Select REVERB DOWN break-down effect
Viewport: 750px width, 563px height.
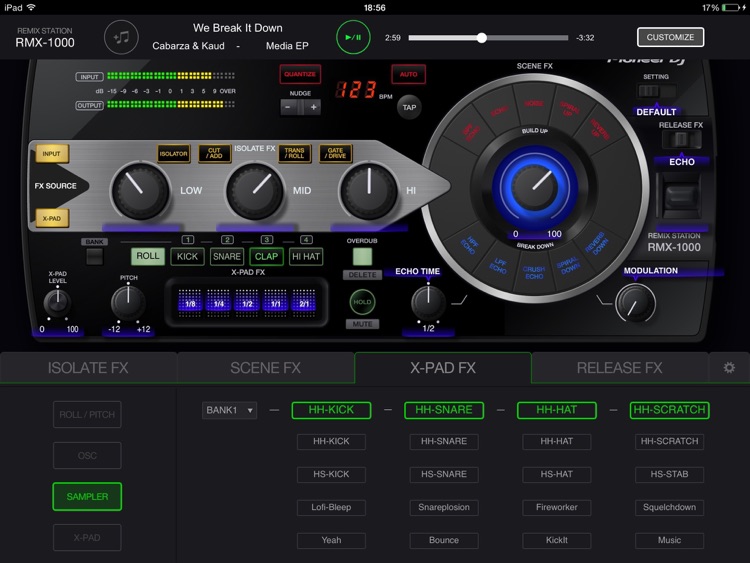596,243
